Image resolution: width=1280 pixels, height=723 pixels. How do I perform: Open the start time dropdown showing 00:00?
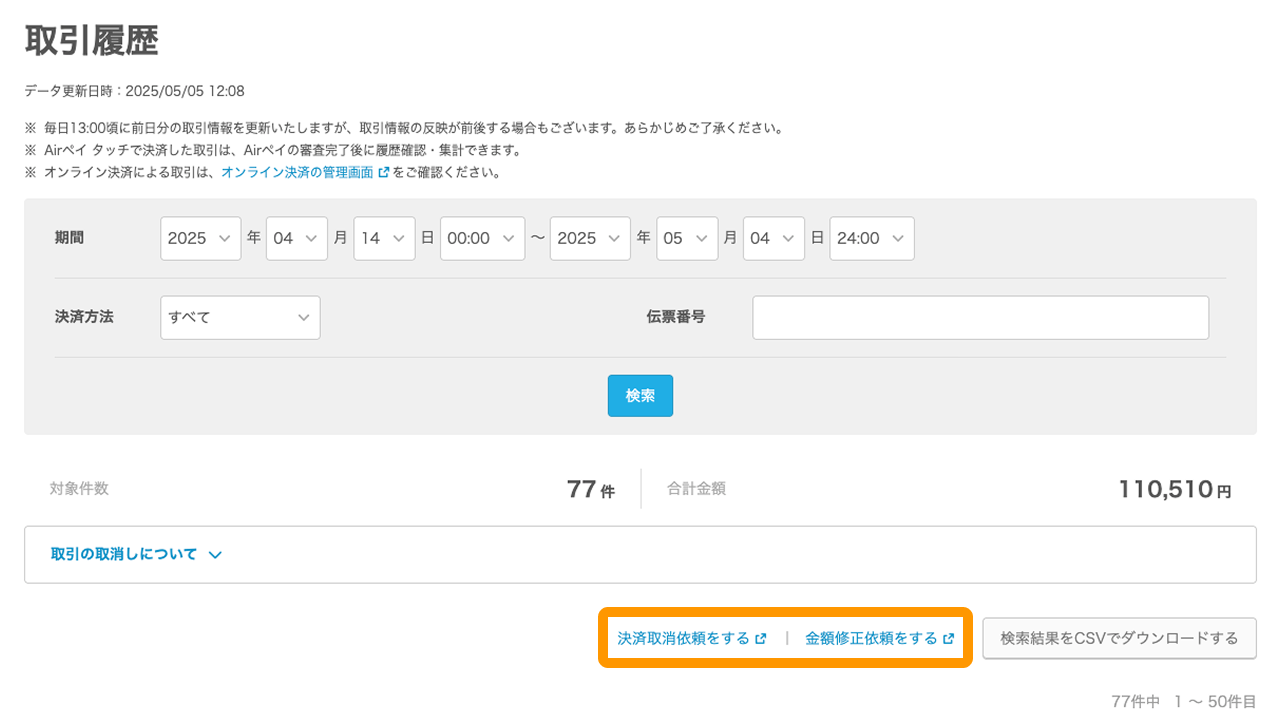point(482,238)
